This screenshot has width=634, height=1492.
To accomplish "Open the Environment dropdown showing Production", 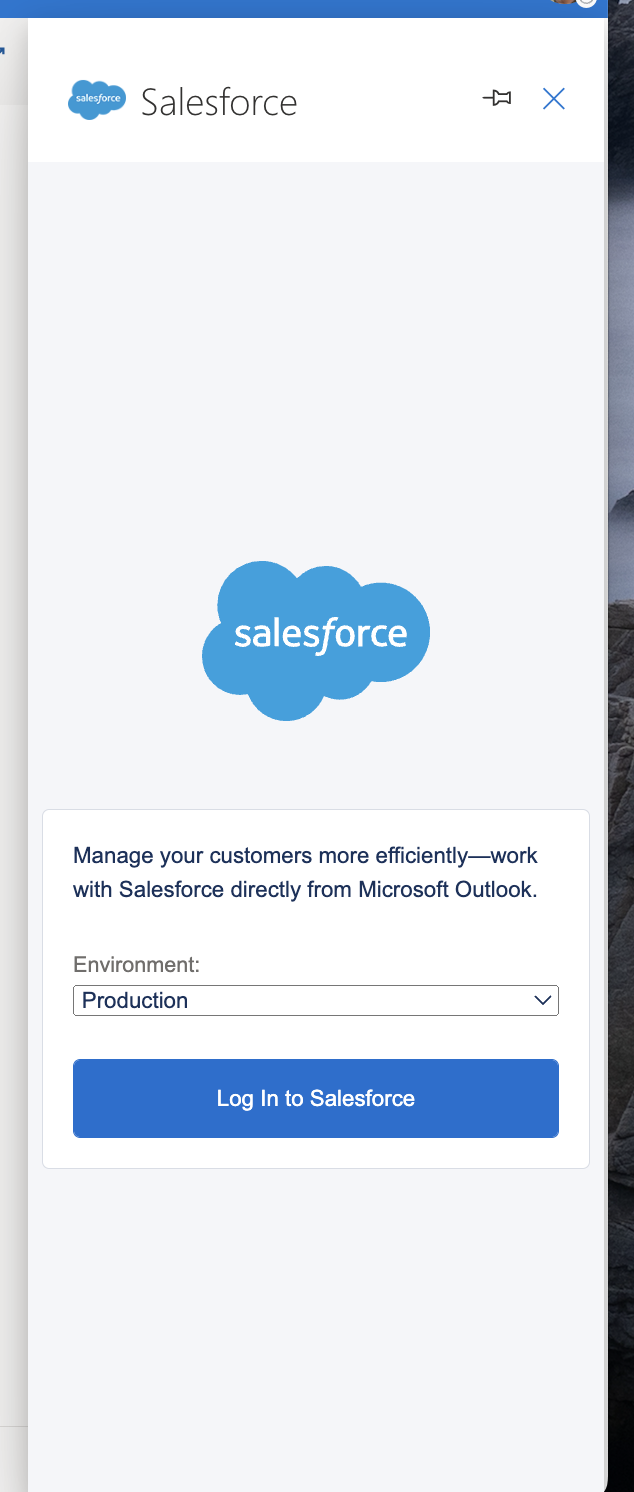I will (315, 1000).
